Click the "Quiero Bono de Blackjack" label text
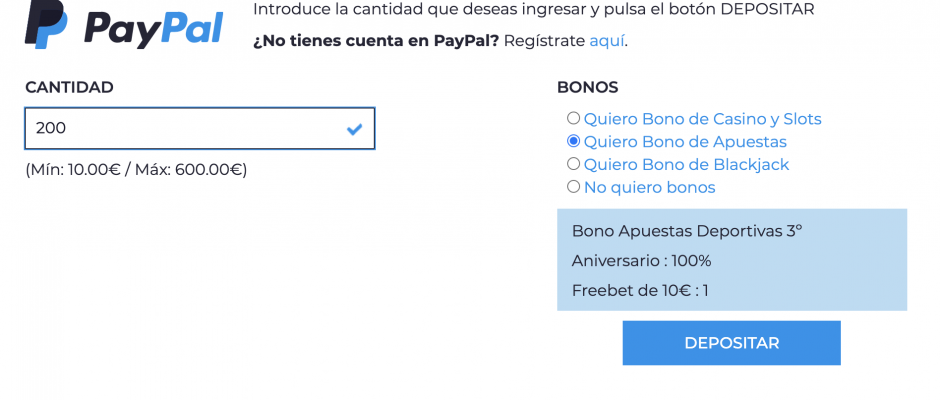940x400 pixels. pos(686,165)
